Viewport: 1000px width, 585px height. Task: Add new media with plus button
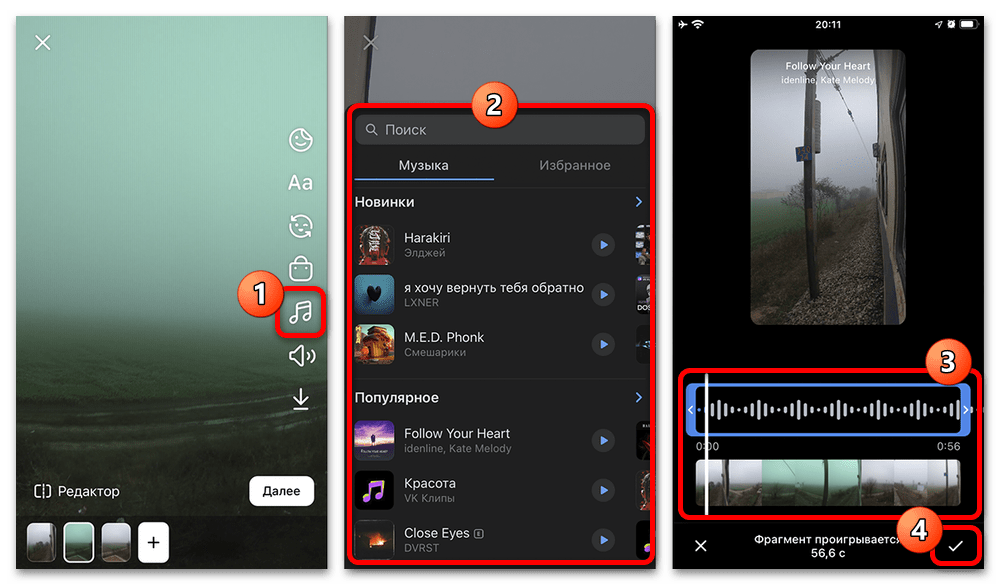point(154,542)
